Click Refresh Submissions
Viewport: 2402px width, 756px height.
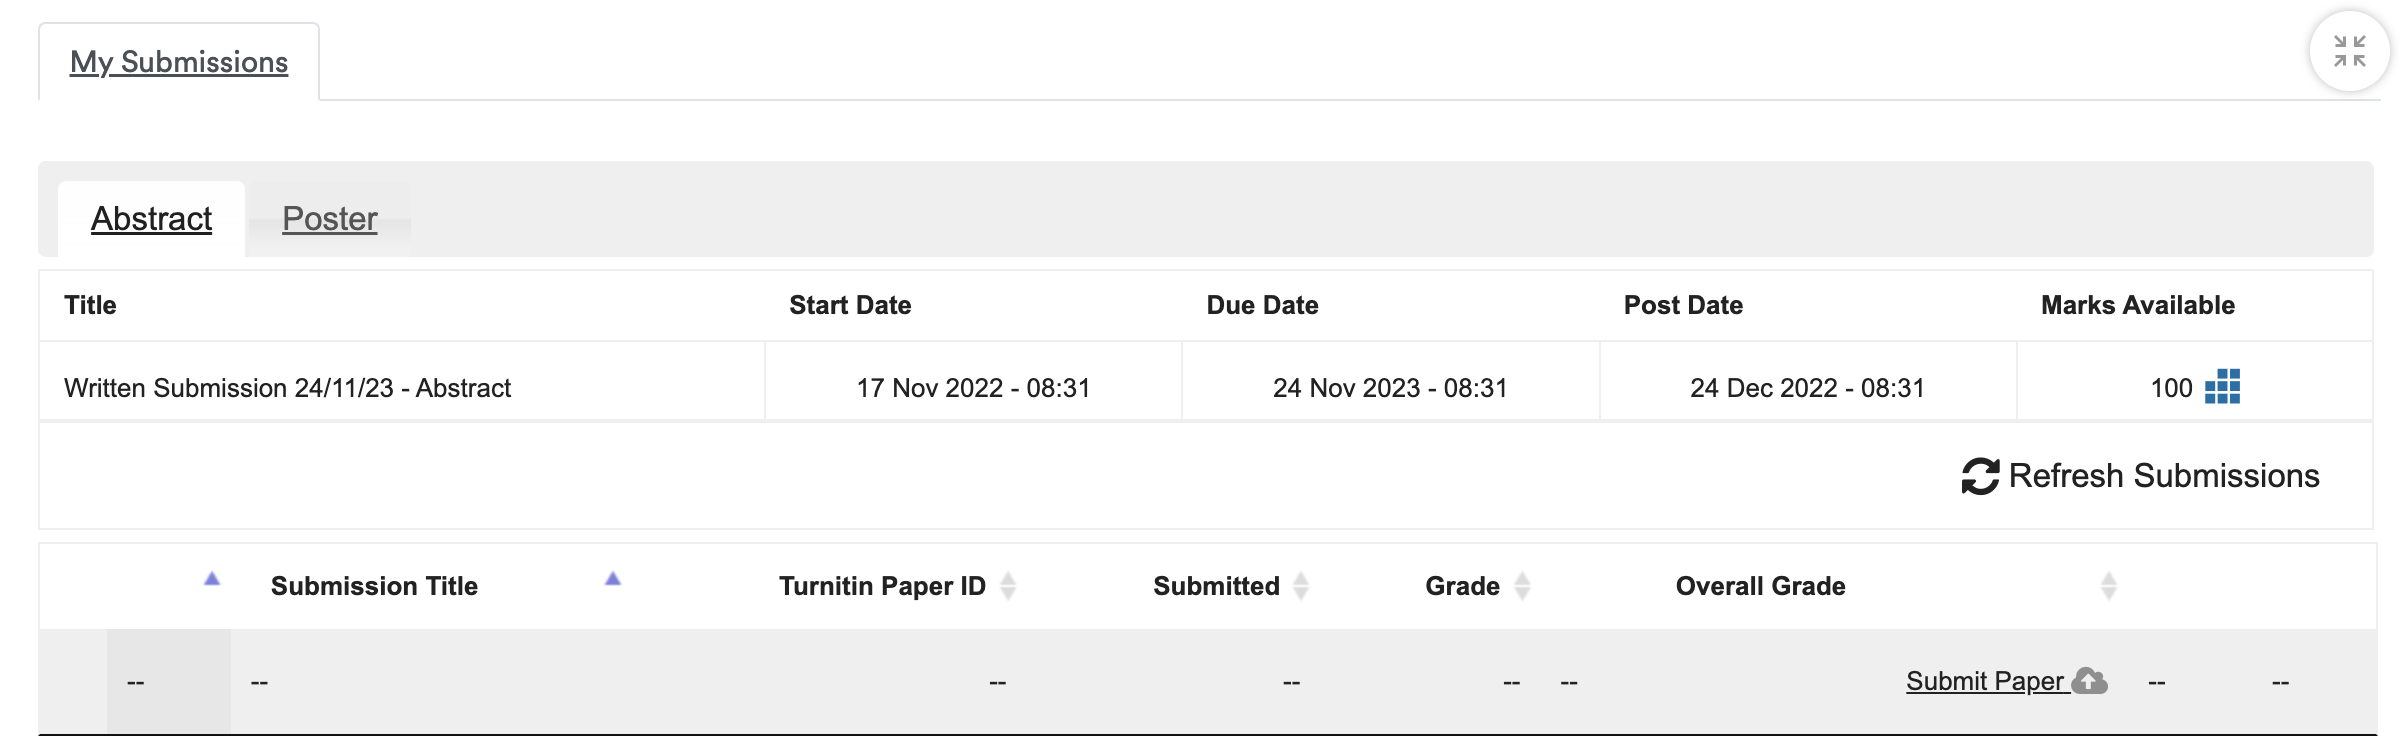click(x=2163, y=476)
